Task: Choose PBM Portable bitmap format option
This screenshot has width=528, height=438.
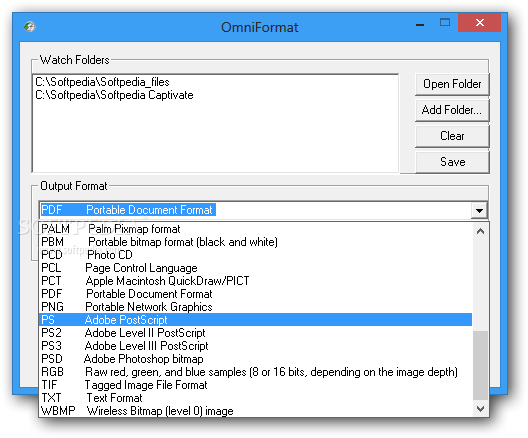Action: [x=255, y=242]
